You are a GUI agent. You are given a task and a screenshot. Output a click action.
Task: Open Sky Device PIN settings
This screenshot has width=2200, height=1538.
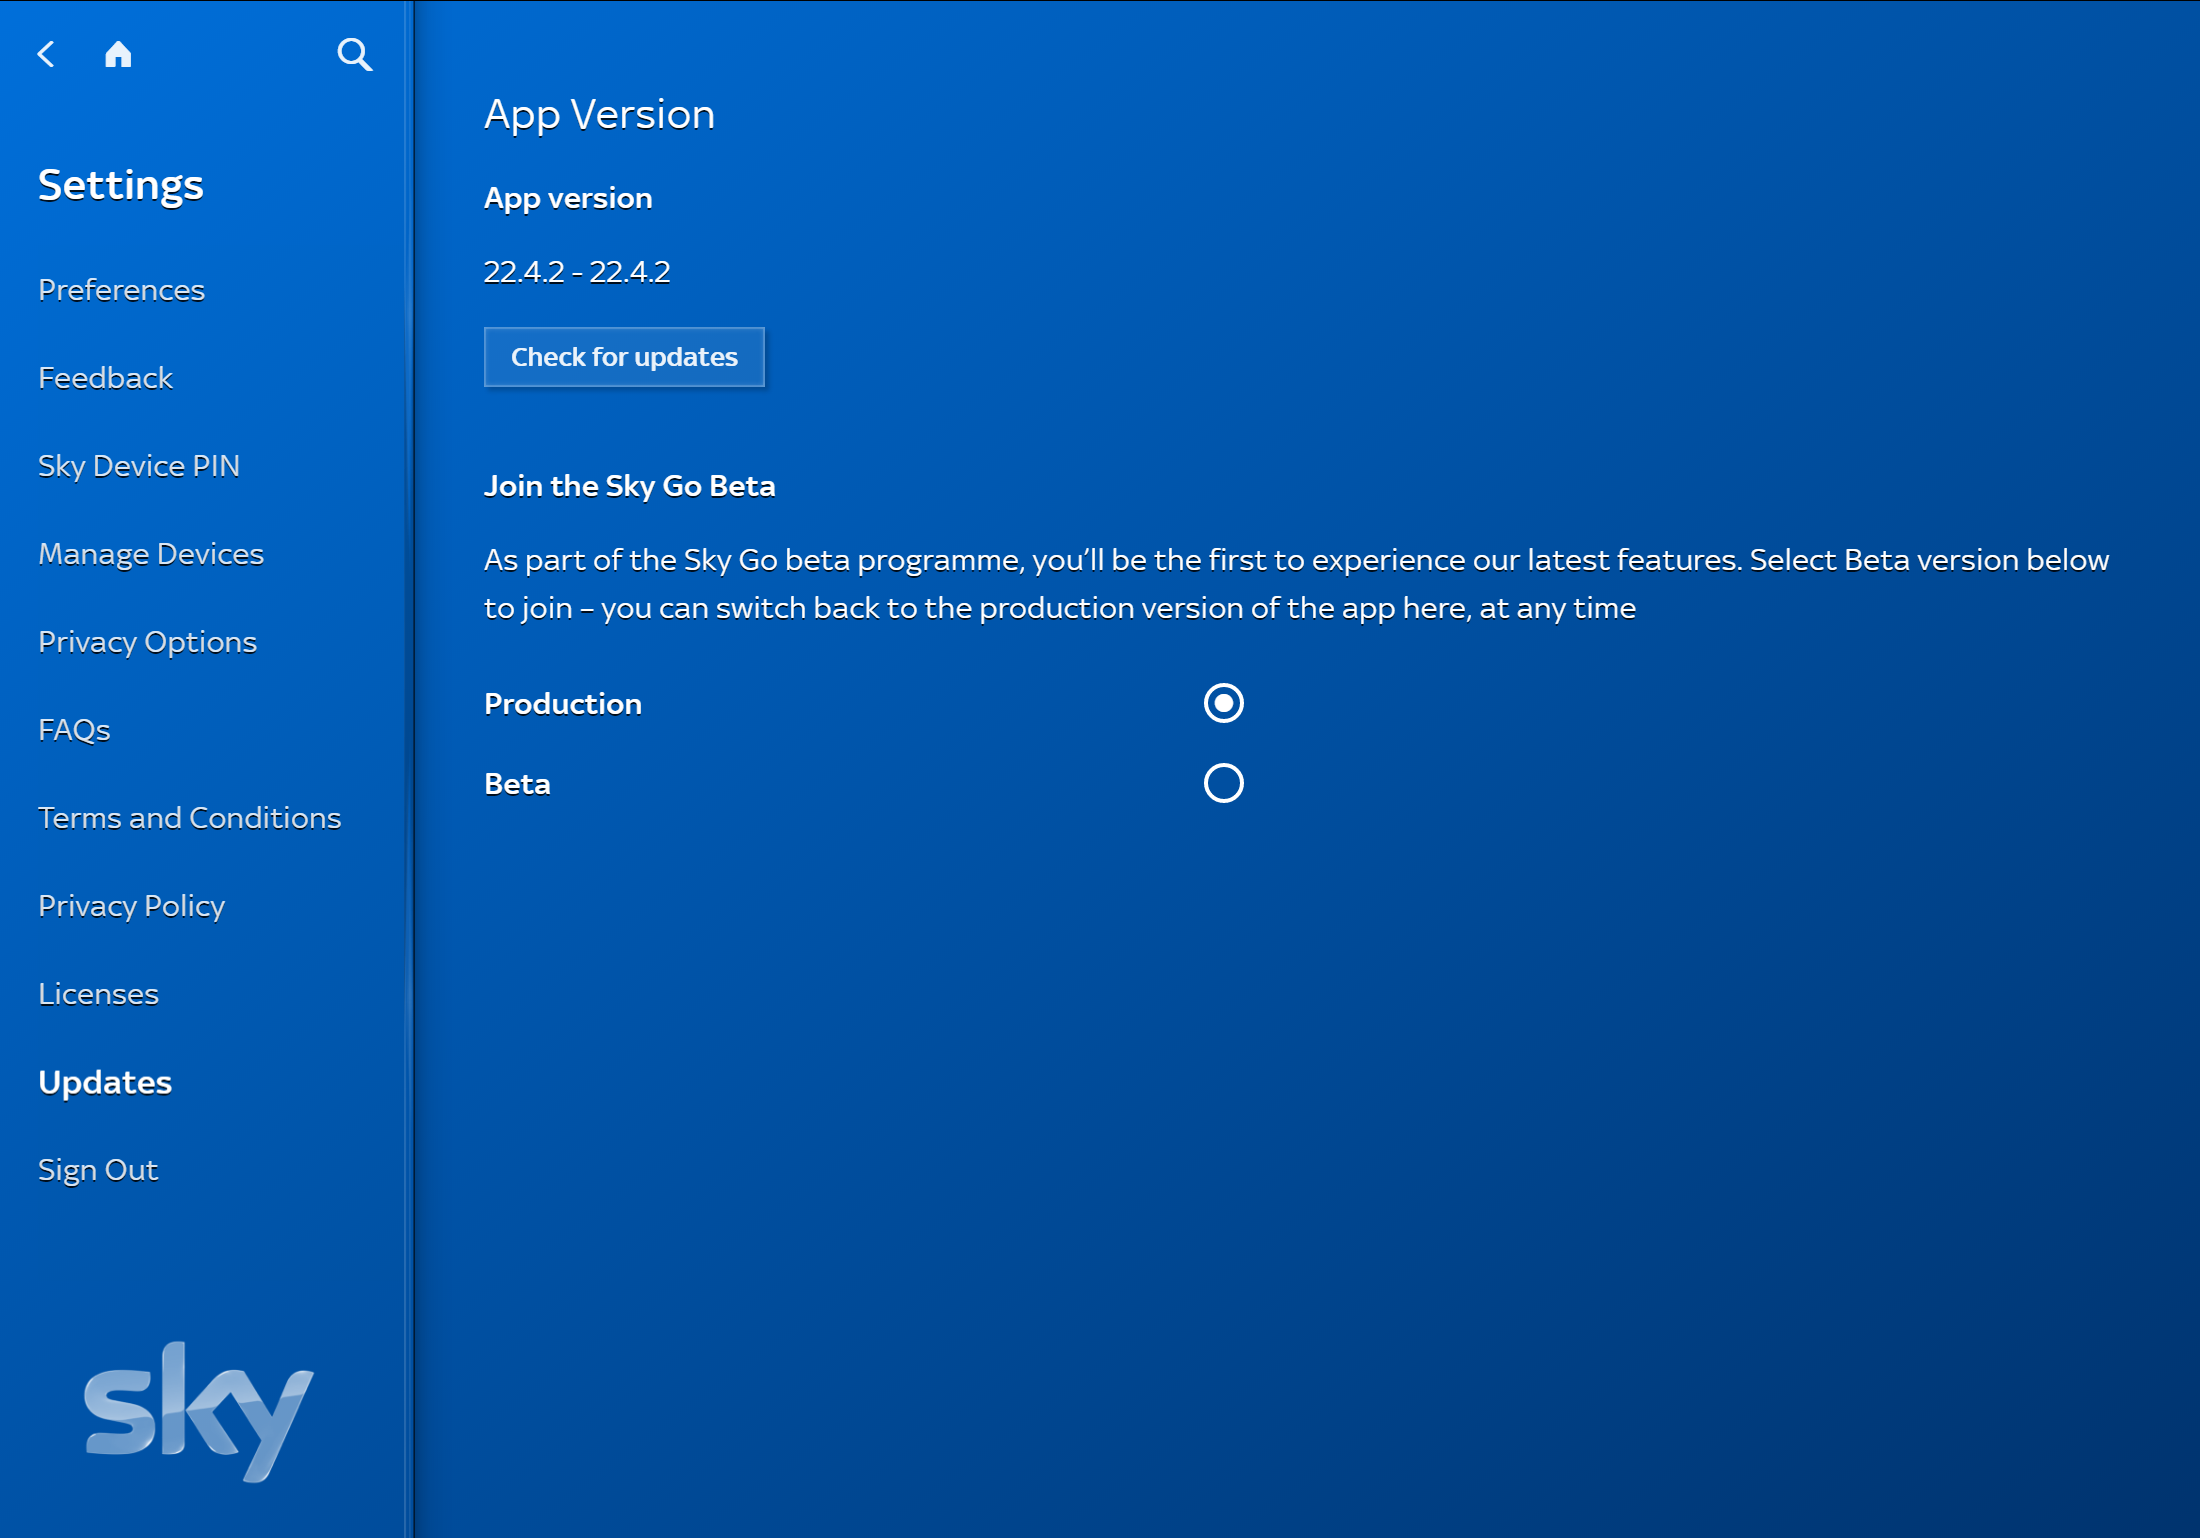pos(139,465)
